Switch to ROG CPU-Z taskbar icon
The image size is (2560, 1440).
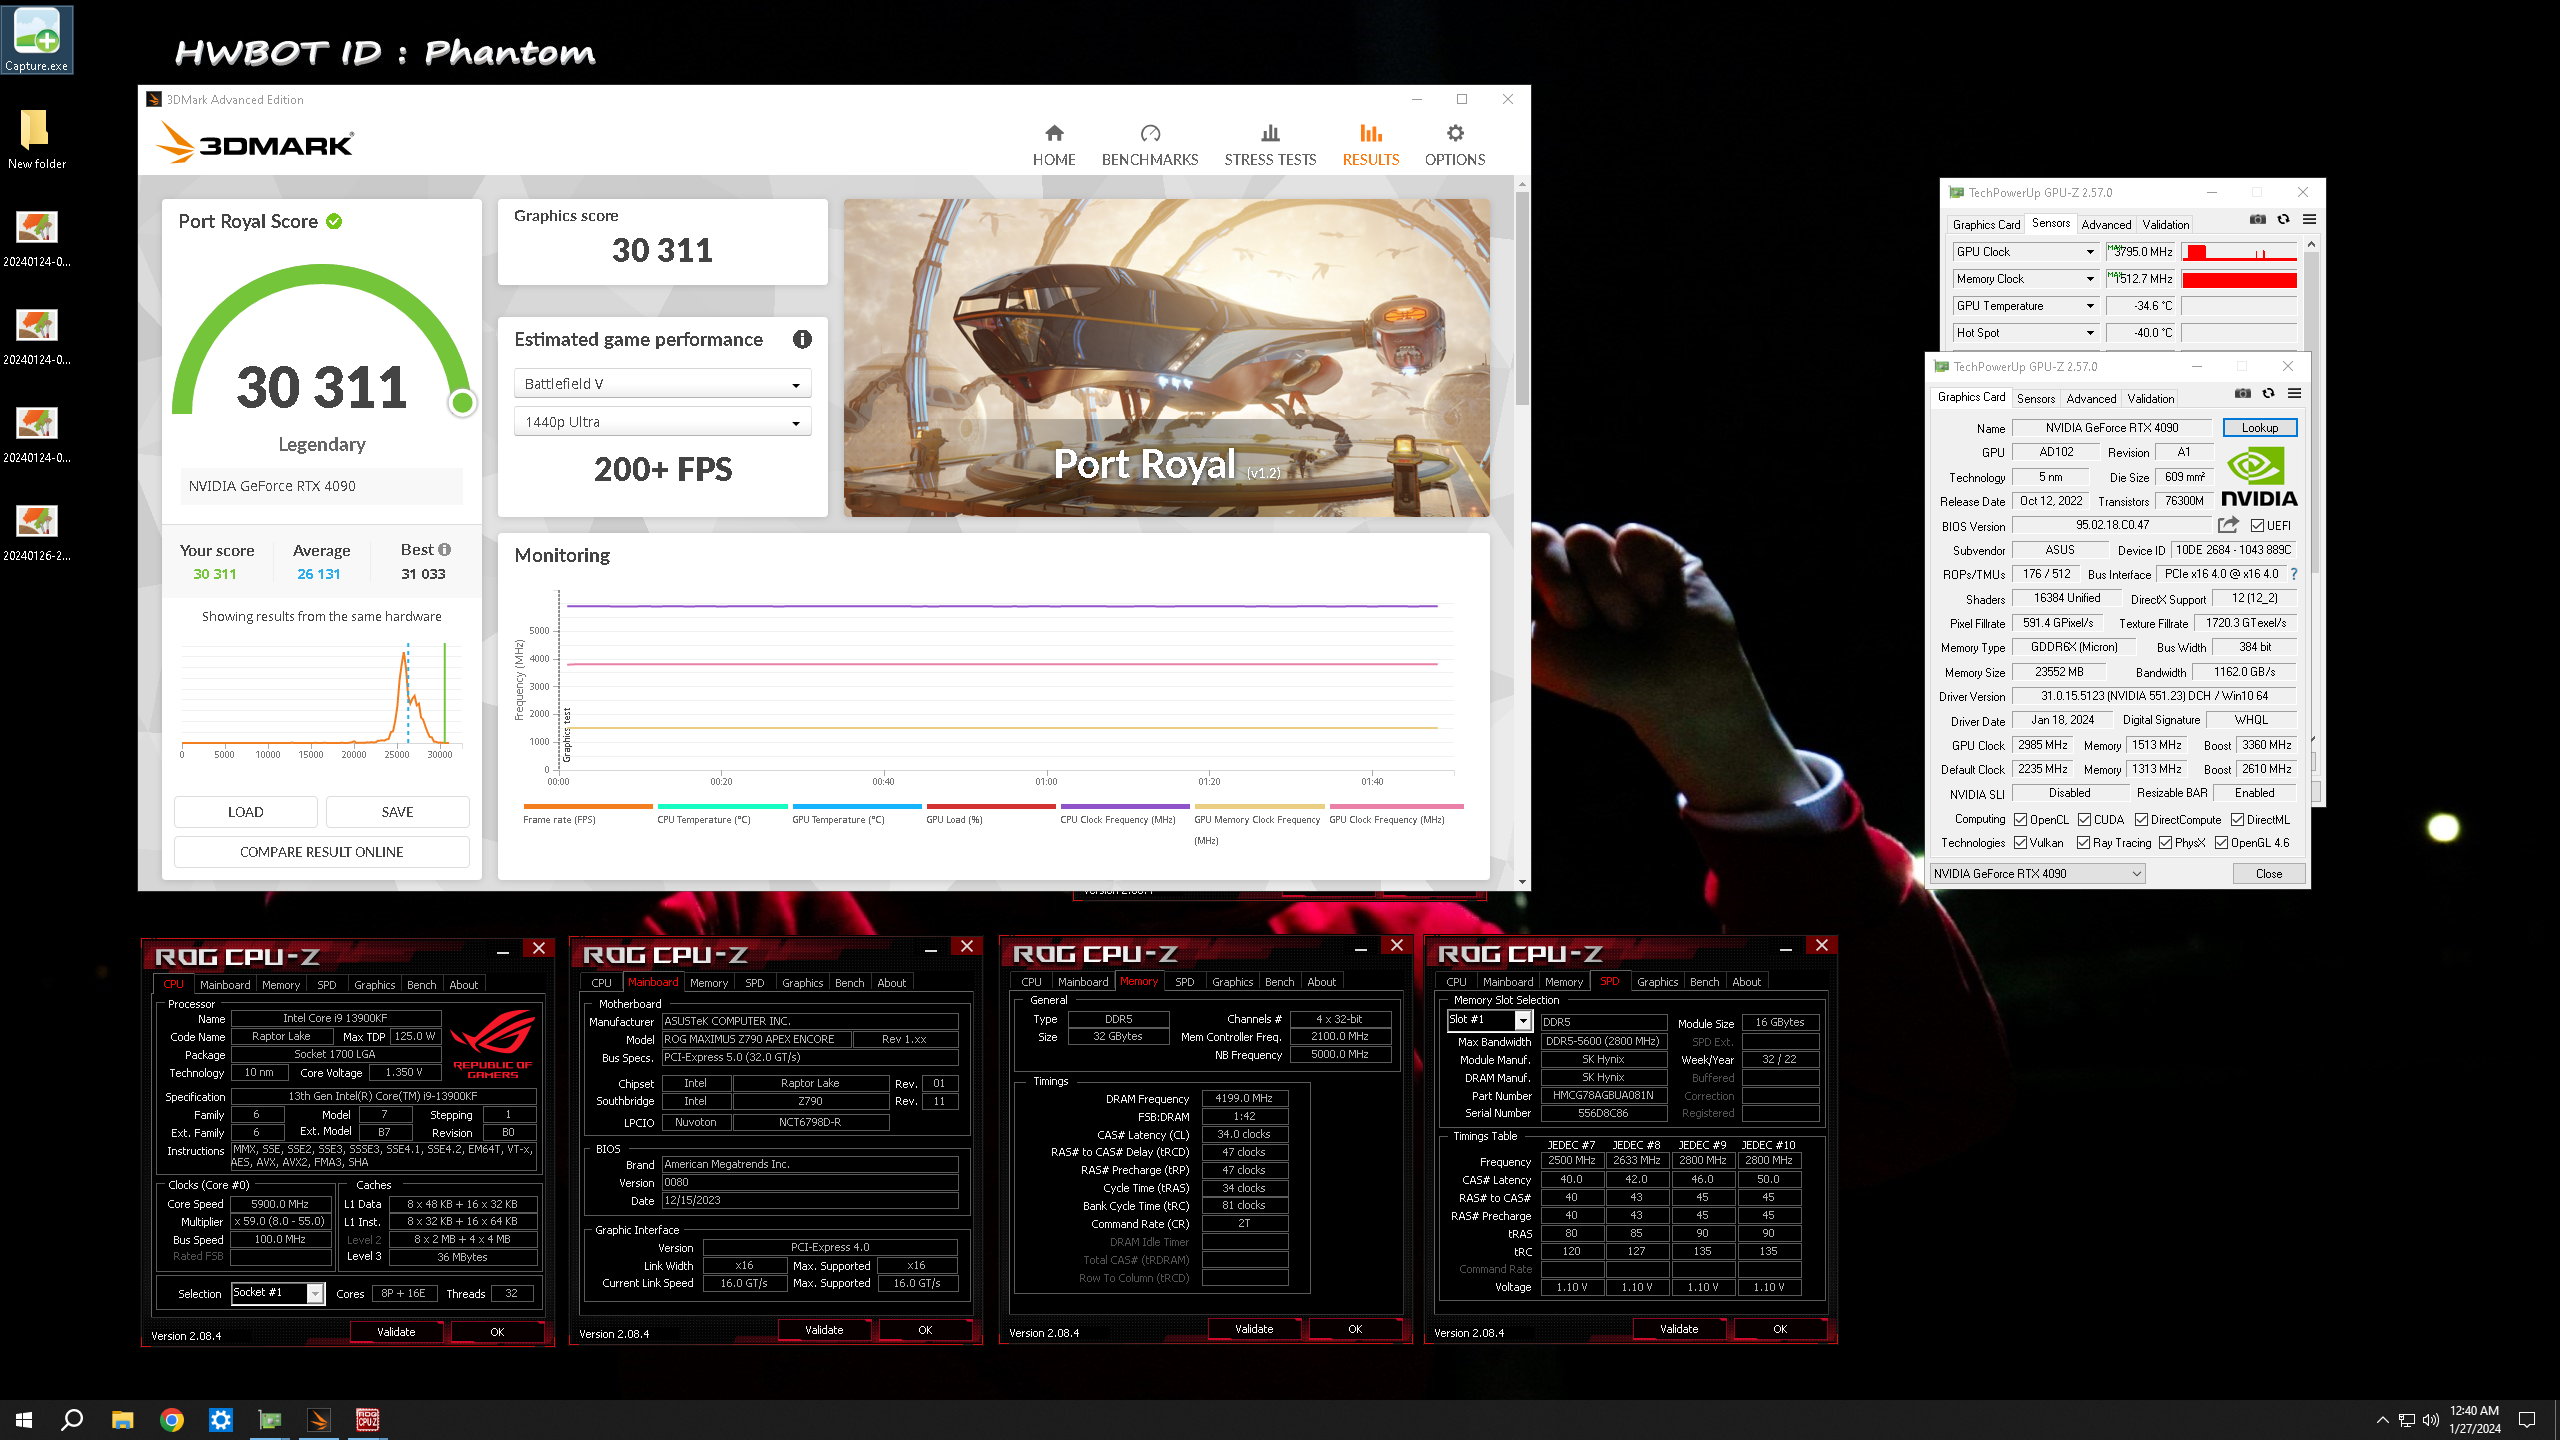pyautogui.click(x=368, y=1419)
